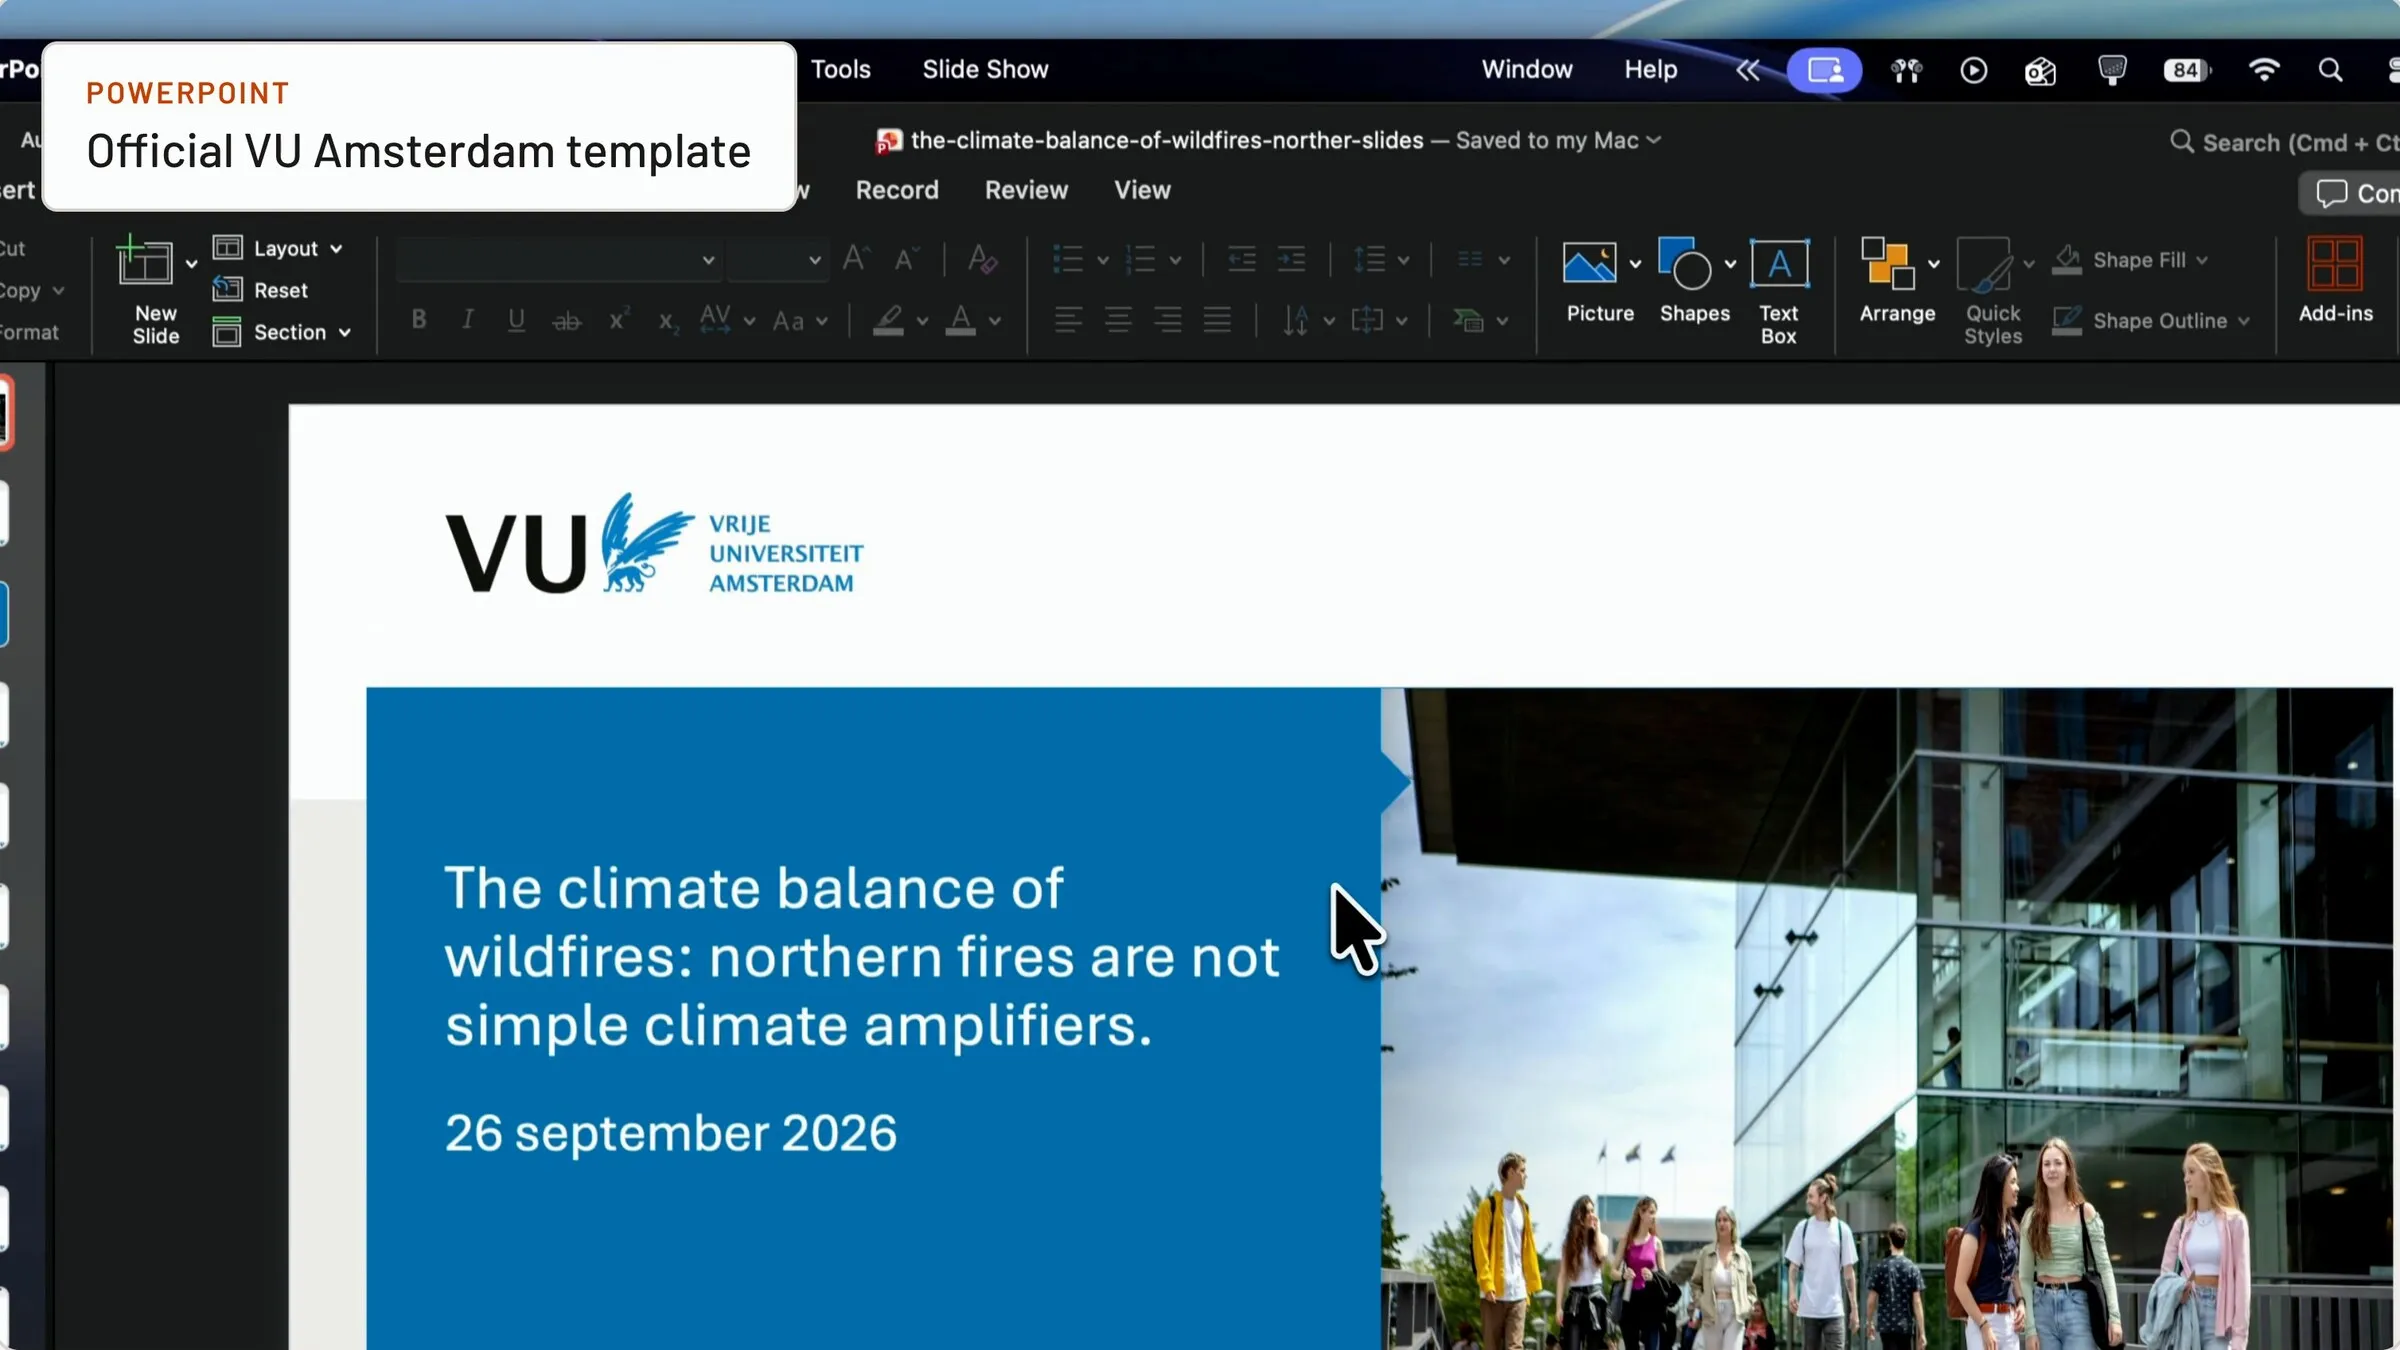This screenshot has width=2400, height=1350.
Task: Clear all text formatting
Action: click(x=982, y=260)
